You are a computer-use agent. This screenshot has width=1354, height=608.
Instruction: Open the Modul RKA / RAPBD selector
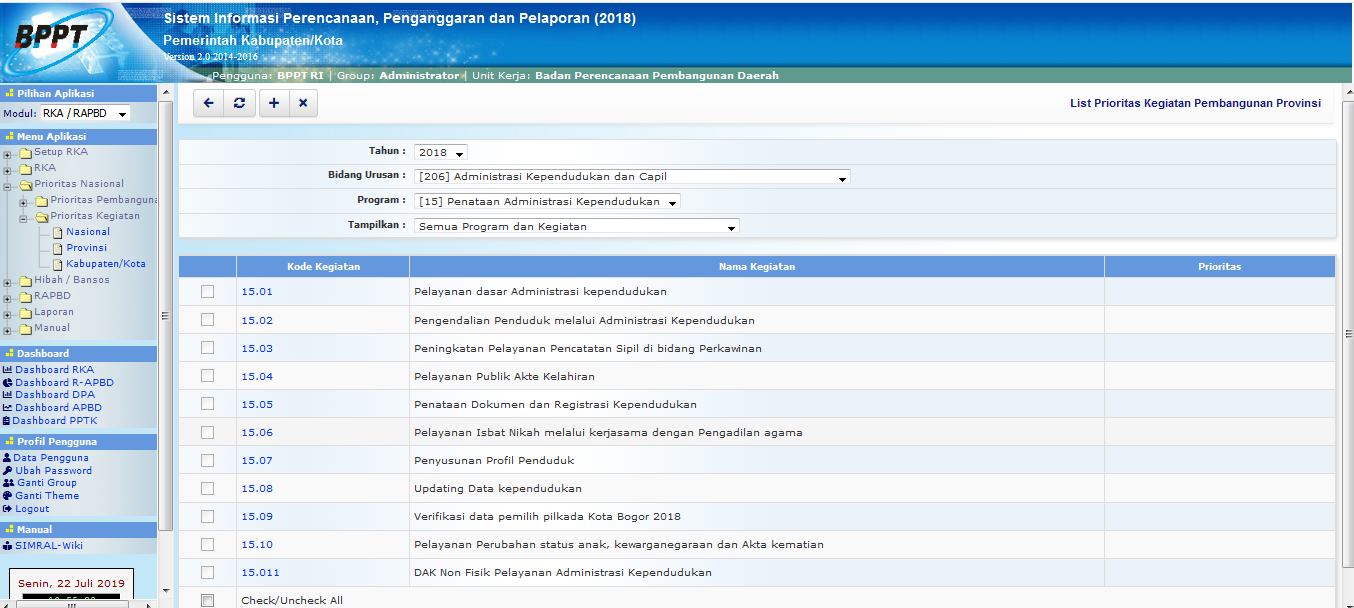(x=85, y=114)
